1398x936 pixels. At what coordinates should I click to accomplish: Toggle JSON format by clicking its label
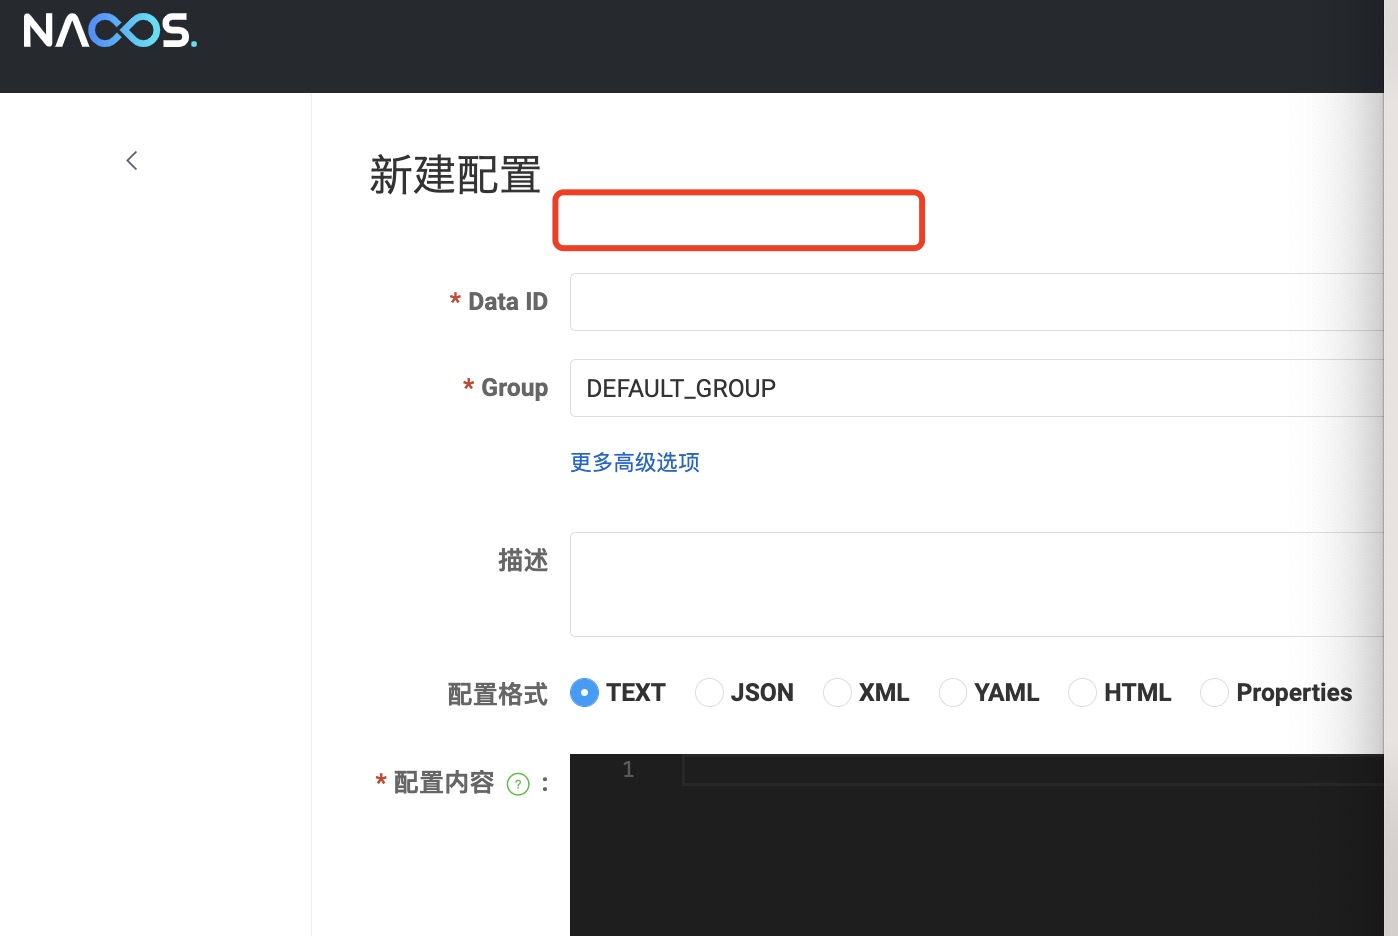[x=761, y=692]
